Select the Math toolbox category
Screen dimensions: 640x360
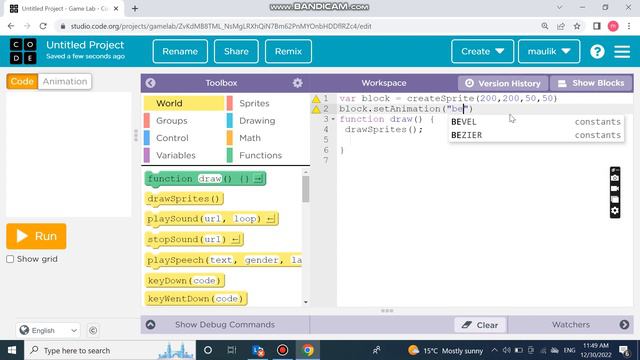268,138
